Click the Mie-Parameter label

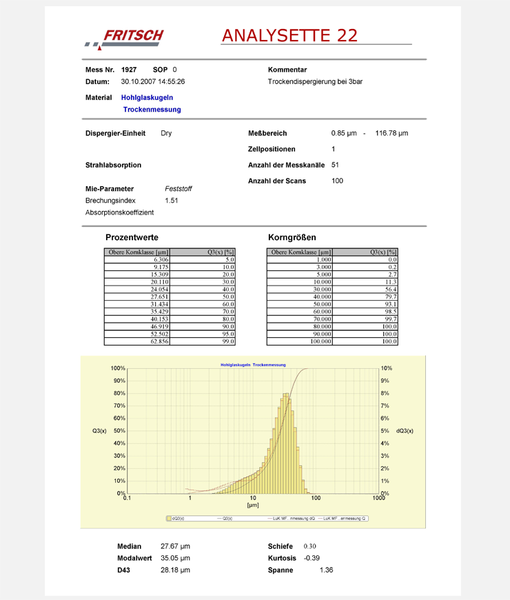(x=109, y=189)
